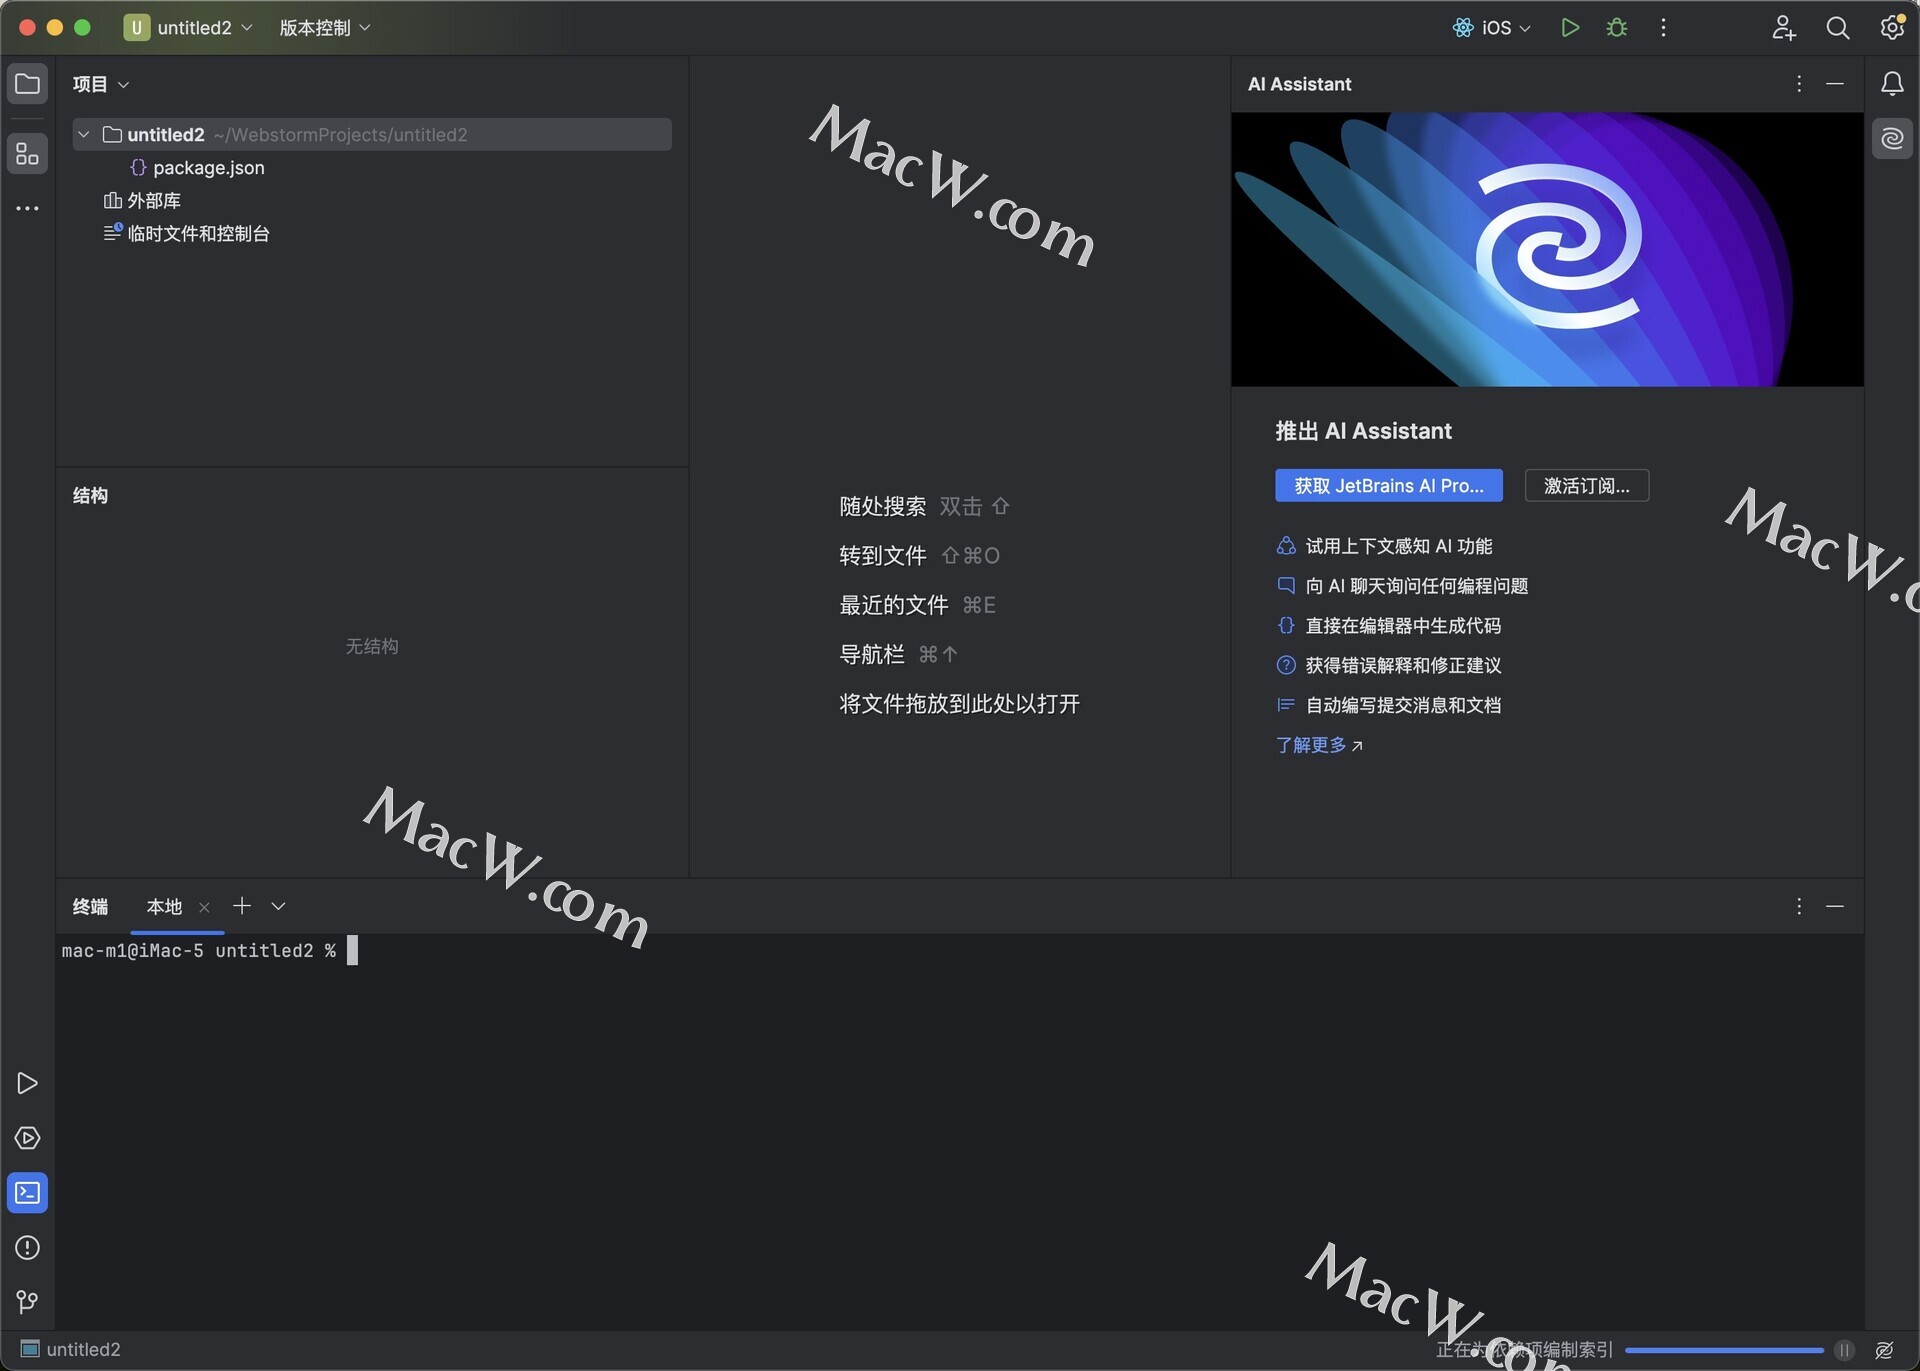Viewport: 1920px width, 1371px height.
Task: Show more tool windows ellipsis
Action: [x=27, y=208]
